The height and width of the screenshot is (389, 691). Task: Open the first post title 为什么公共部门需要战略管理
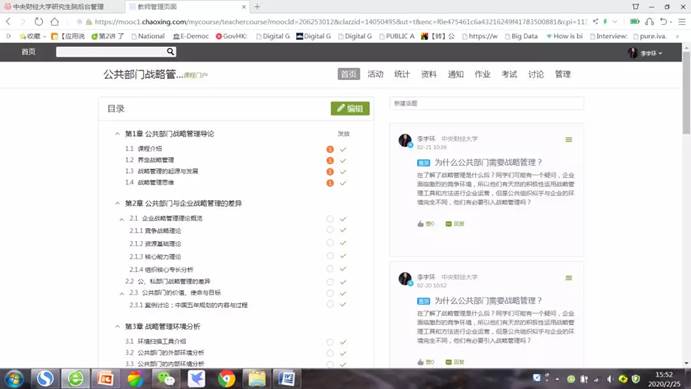pyautogui.click(x=488, y=162)
